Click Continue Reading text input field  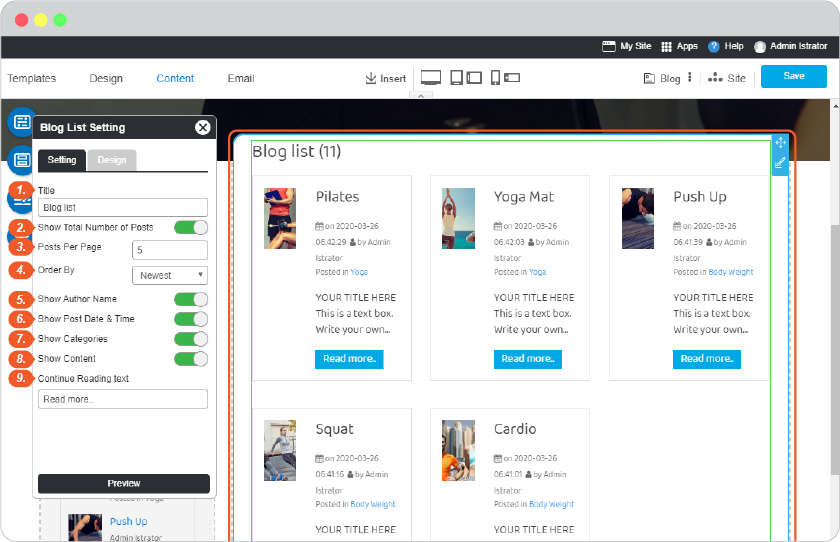pos(123,399)
